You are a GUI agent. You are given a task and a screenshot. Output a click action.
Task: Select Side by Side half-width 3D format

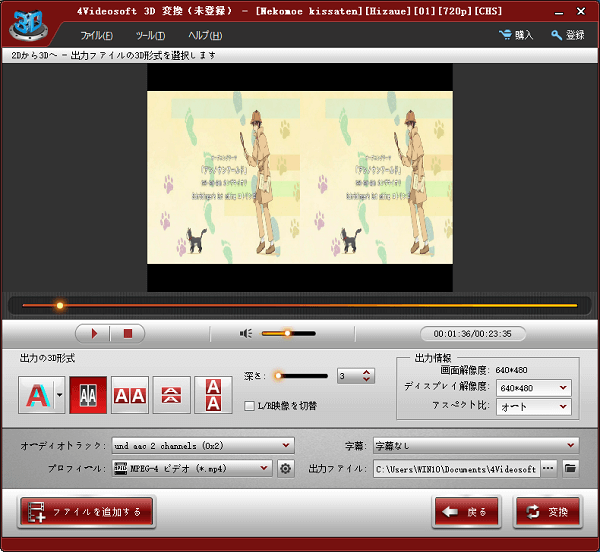point(88,395)
